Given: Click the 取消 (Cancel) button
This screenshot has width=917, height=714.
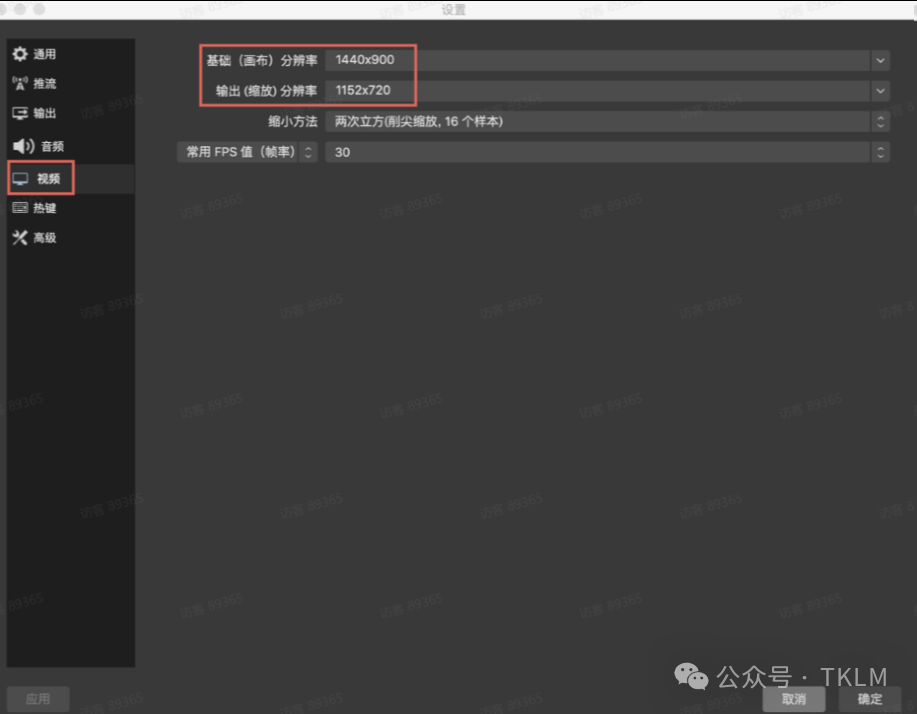Looking at the screenshot, I should coord(793,700).
